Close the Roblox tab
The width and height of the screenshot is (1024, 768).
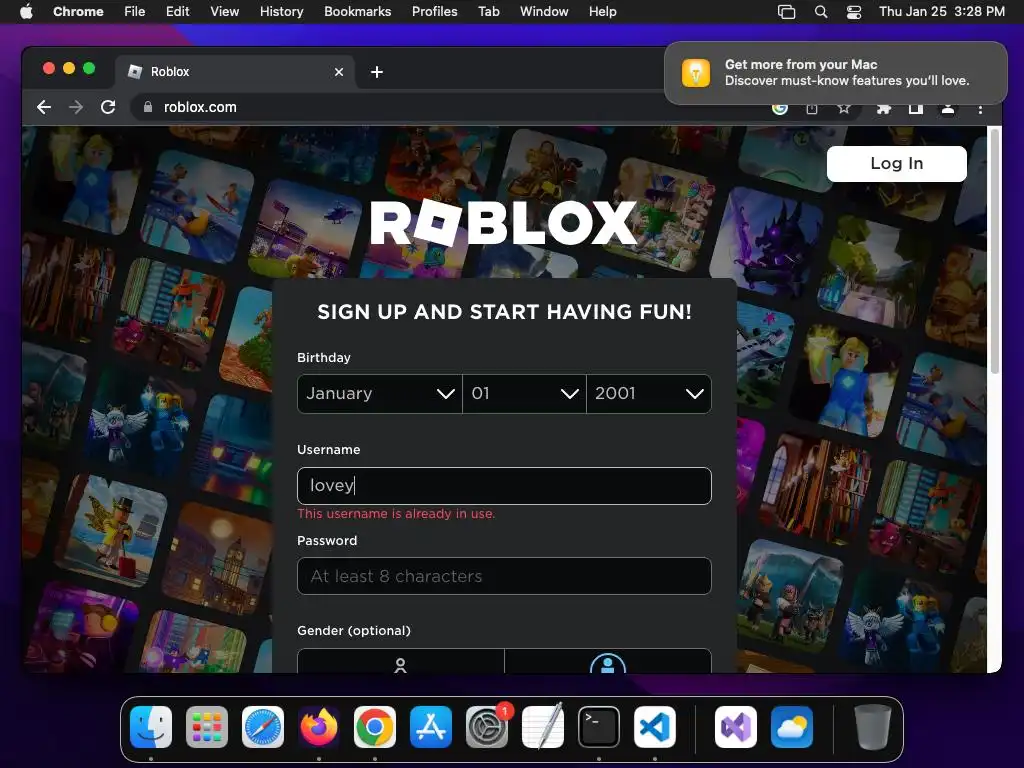[x=339, y=72]
